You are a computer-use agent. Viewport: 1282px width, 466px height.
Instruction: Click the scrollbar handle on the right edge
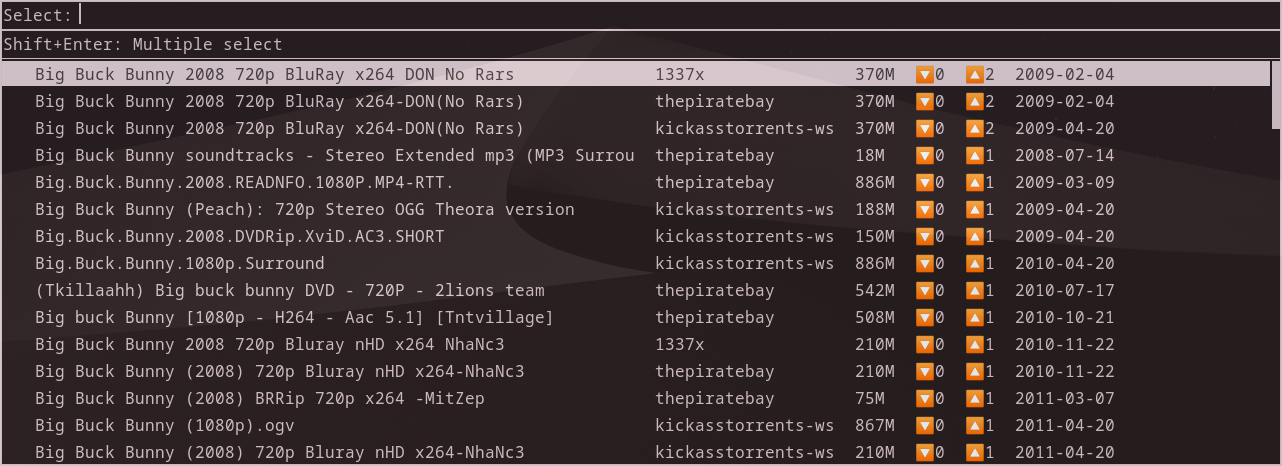click(x=1276, y=94)
